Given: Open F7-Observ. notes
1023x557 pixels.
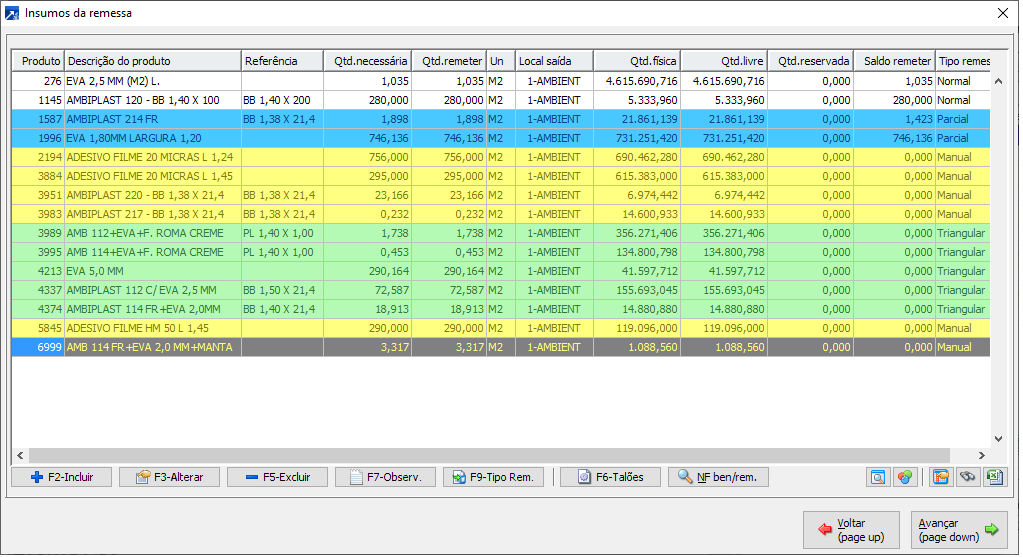Looking at the screenshot, I should 385,477.
